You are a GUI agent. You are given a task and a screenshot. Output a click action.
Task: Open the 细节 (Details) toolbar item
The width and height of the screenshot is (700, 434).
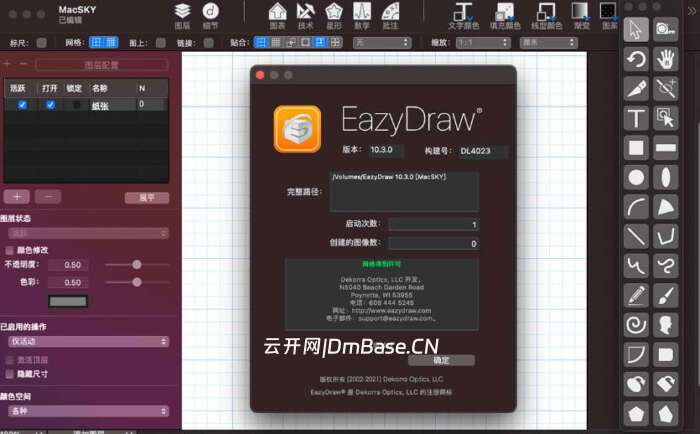click(211, 16)
